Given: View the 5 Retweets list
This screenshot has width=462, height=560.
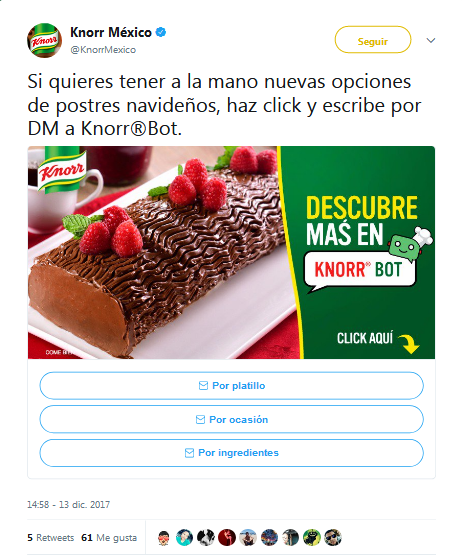Looking at the screenshot, I should pyautogui.click(x=51, y=538).
